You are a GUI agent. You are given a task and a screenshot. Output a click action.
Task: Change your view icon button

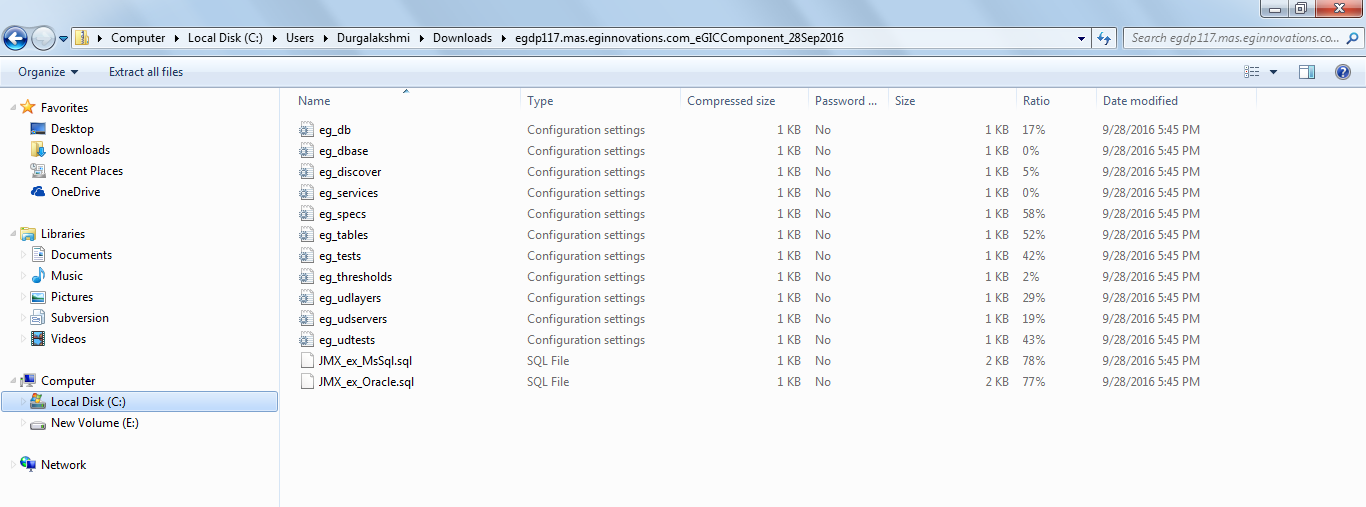coord(1251,72)
